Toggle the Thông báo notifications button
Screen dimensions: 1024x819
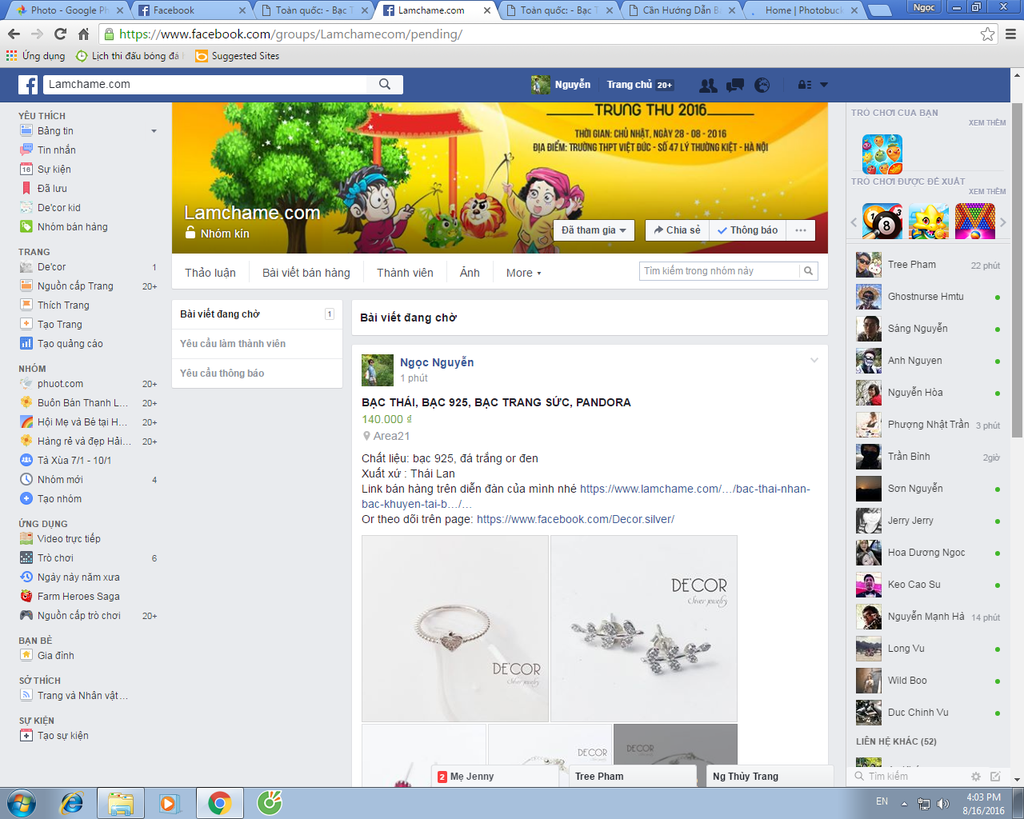click(748, 230)
